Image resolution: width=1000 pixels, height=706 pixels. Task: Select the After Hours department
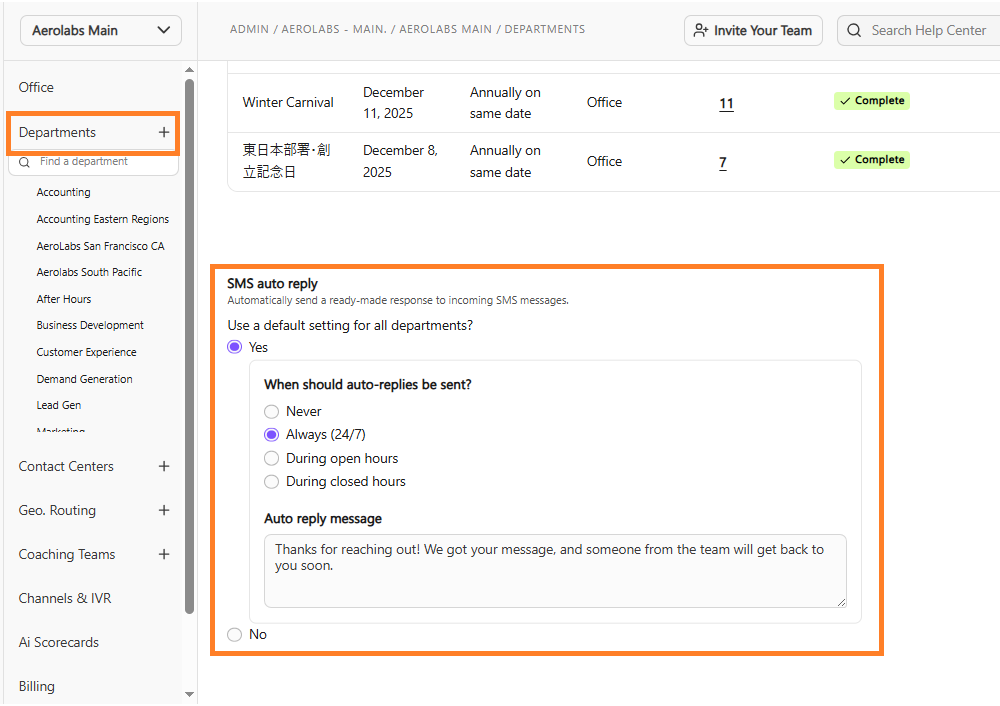[64, 299]
